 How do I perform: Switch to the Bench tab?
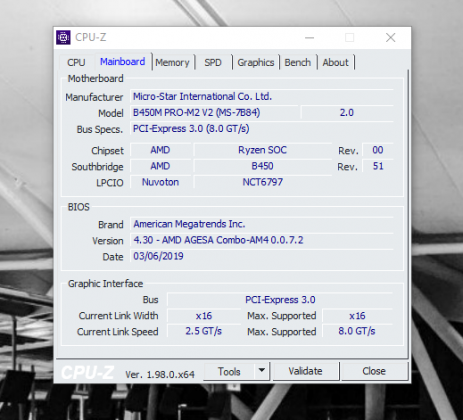point(298,62)
